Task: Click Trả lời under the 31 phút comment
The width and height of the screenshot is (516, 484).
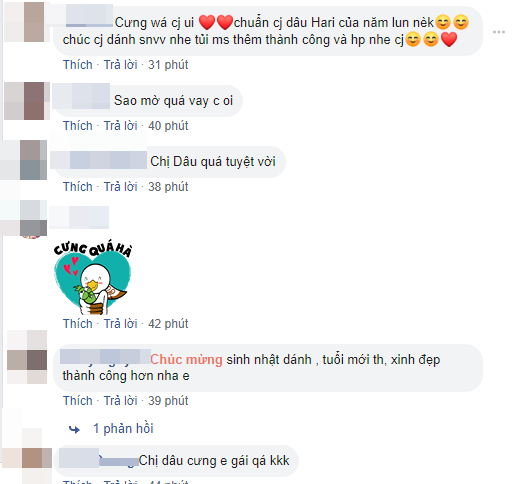Action: 120,65
